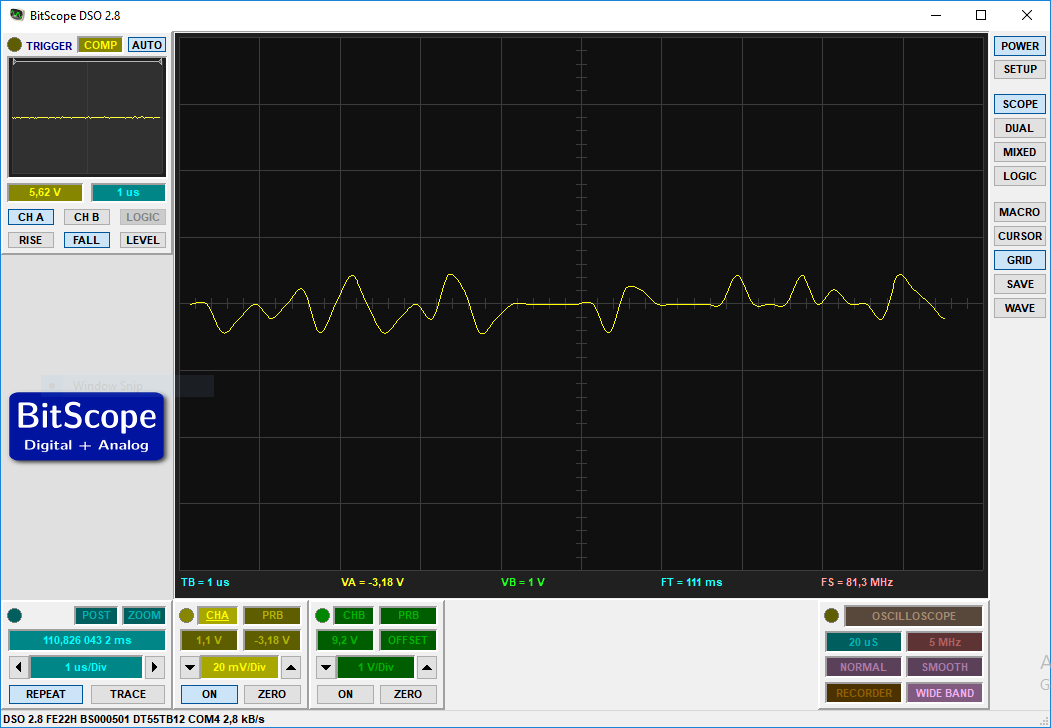Click the trigger indicator LED
The height and width of the screenshot is (728, 1051).
pos(14,45)
